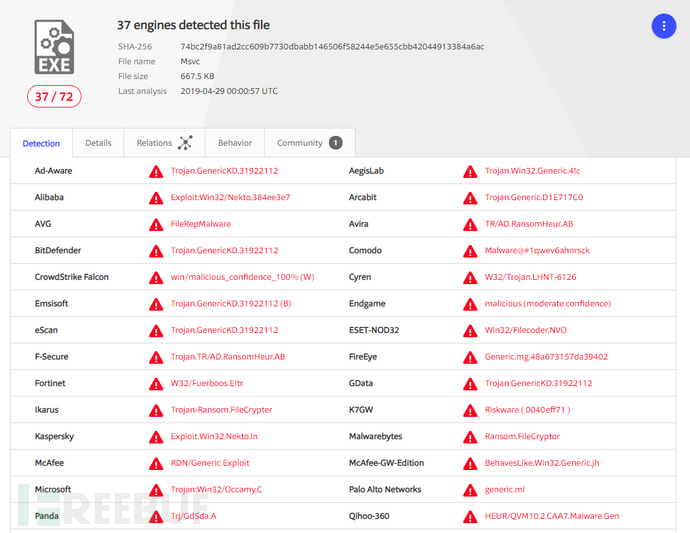Click AVG's FileRepMalware result
Image resolution: width=690 pixels, height=533 pixels.
pyautogui.click(x=201, y=224)
